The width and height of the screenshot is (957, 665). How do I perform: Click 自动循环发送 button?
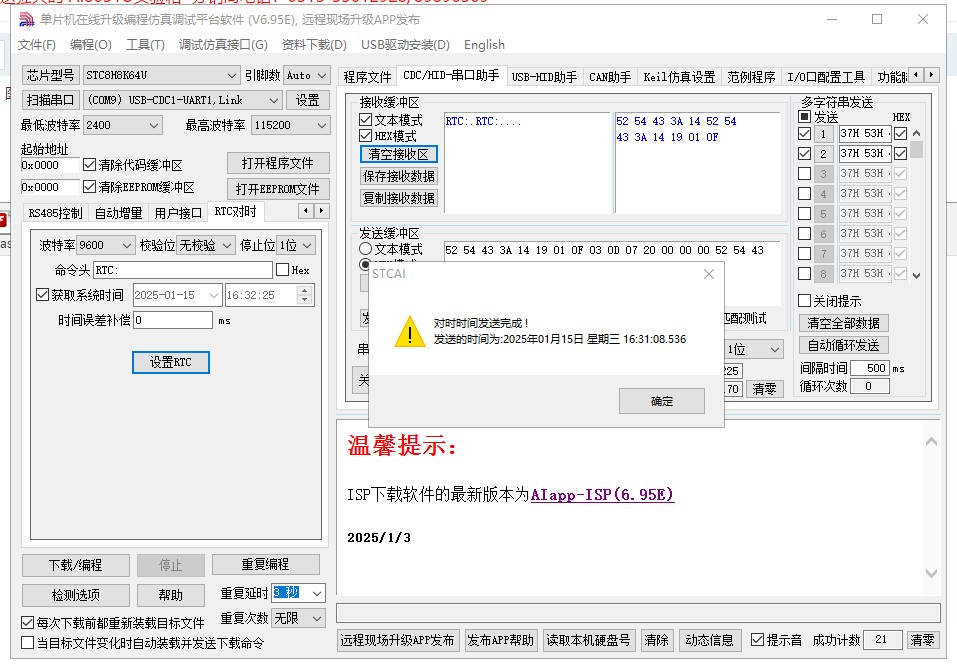point(843,345)
